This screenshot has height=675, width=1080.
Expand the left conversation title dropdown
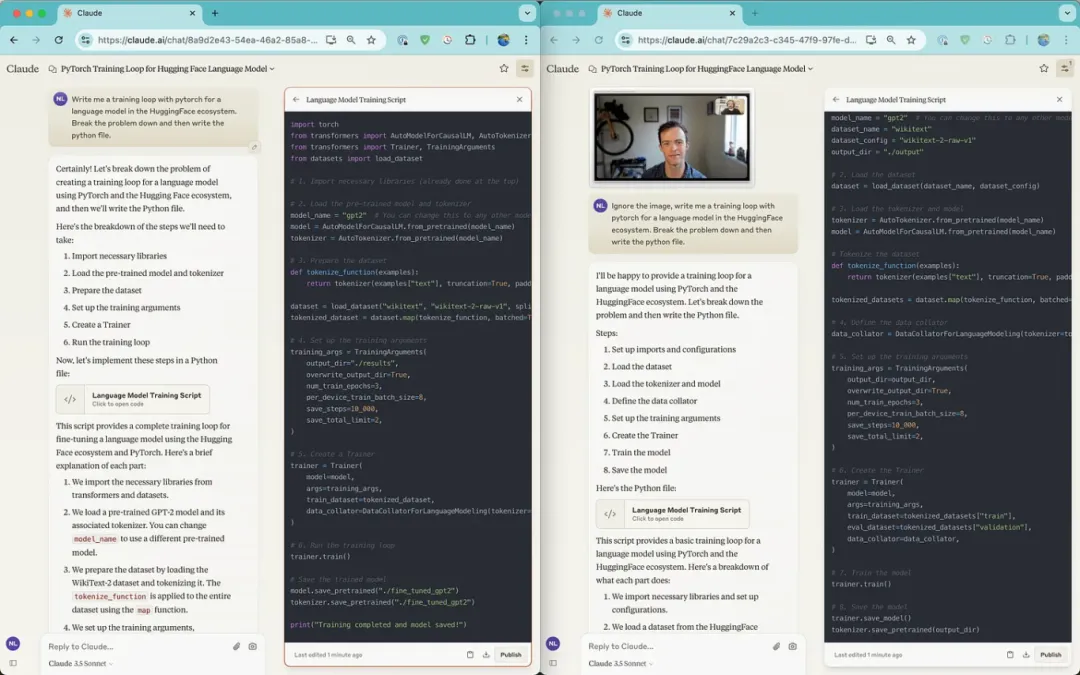(x=272, y=69)
